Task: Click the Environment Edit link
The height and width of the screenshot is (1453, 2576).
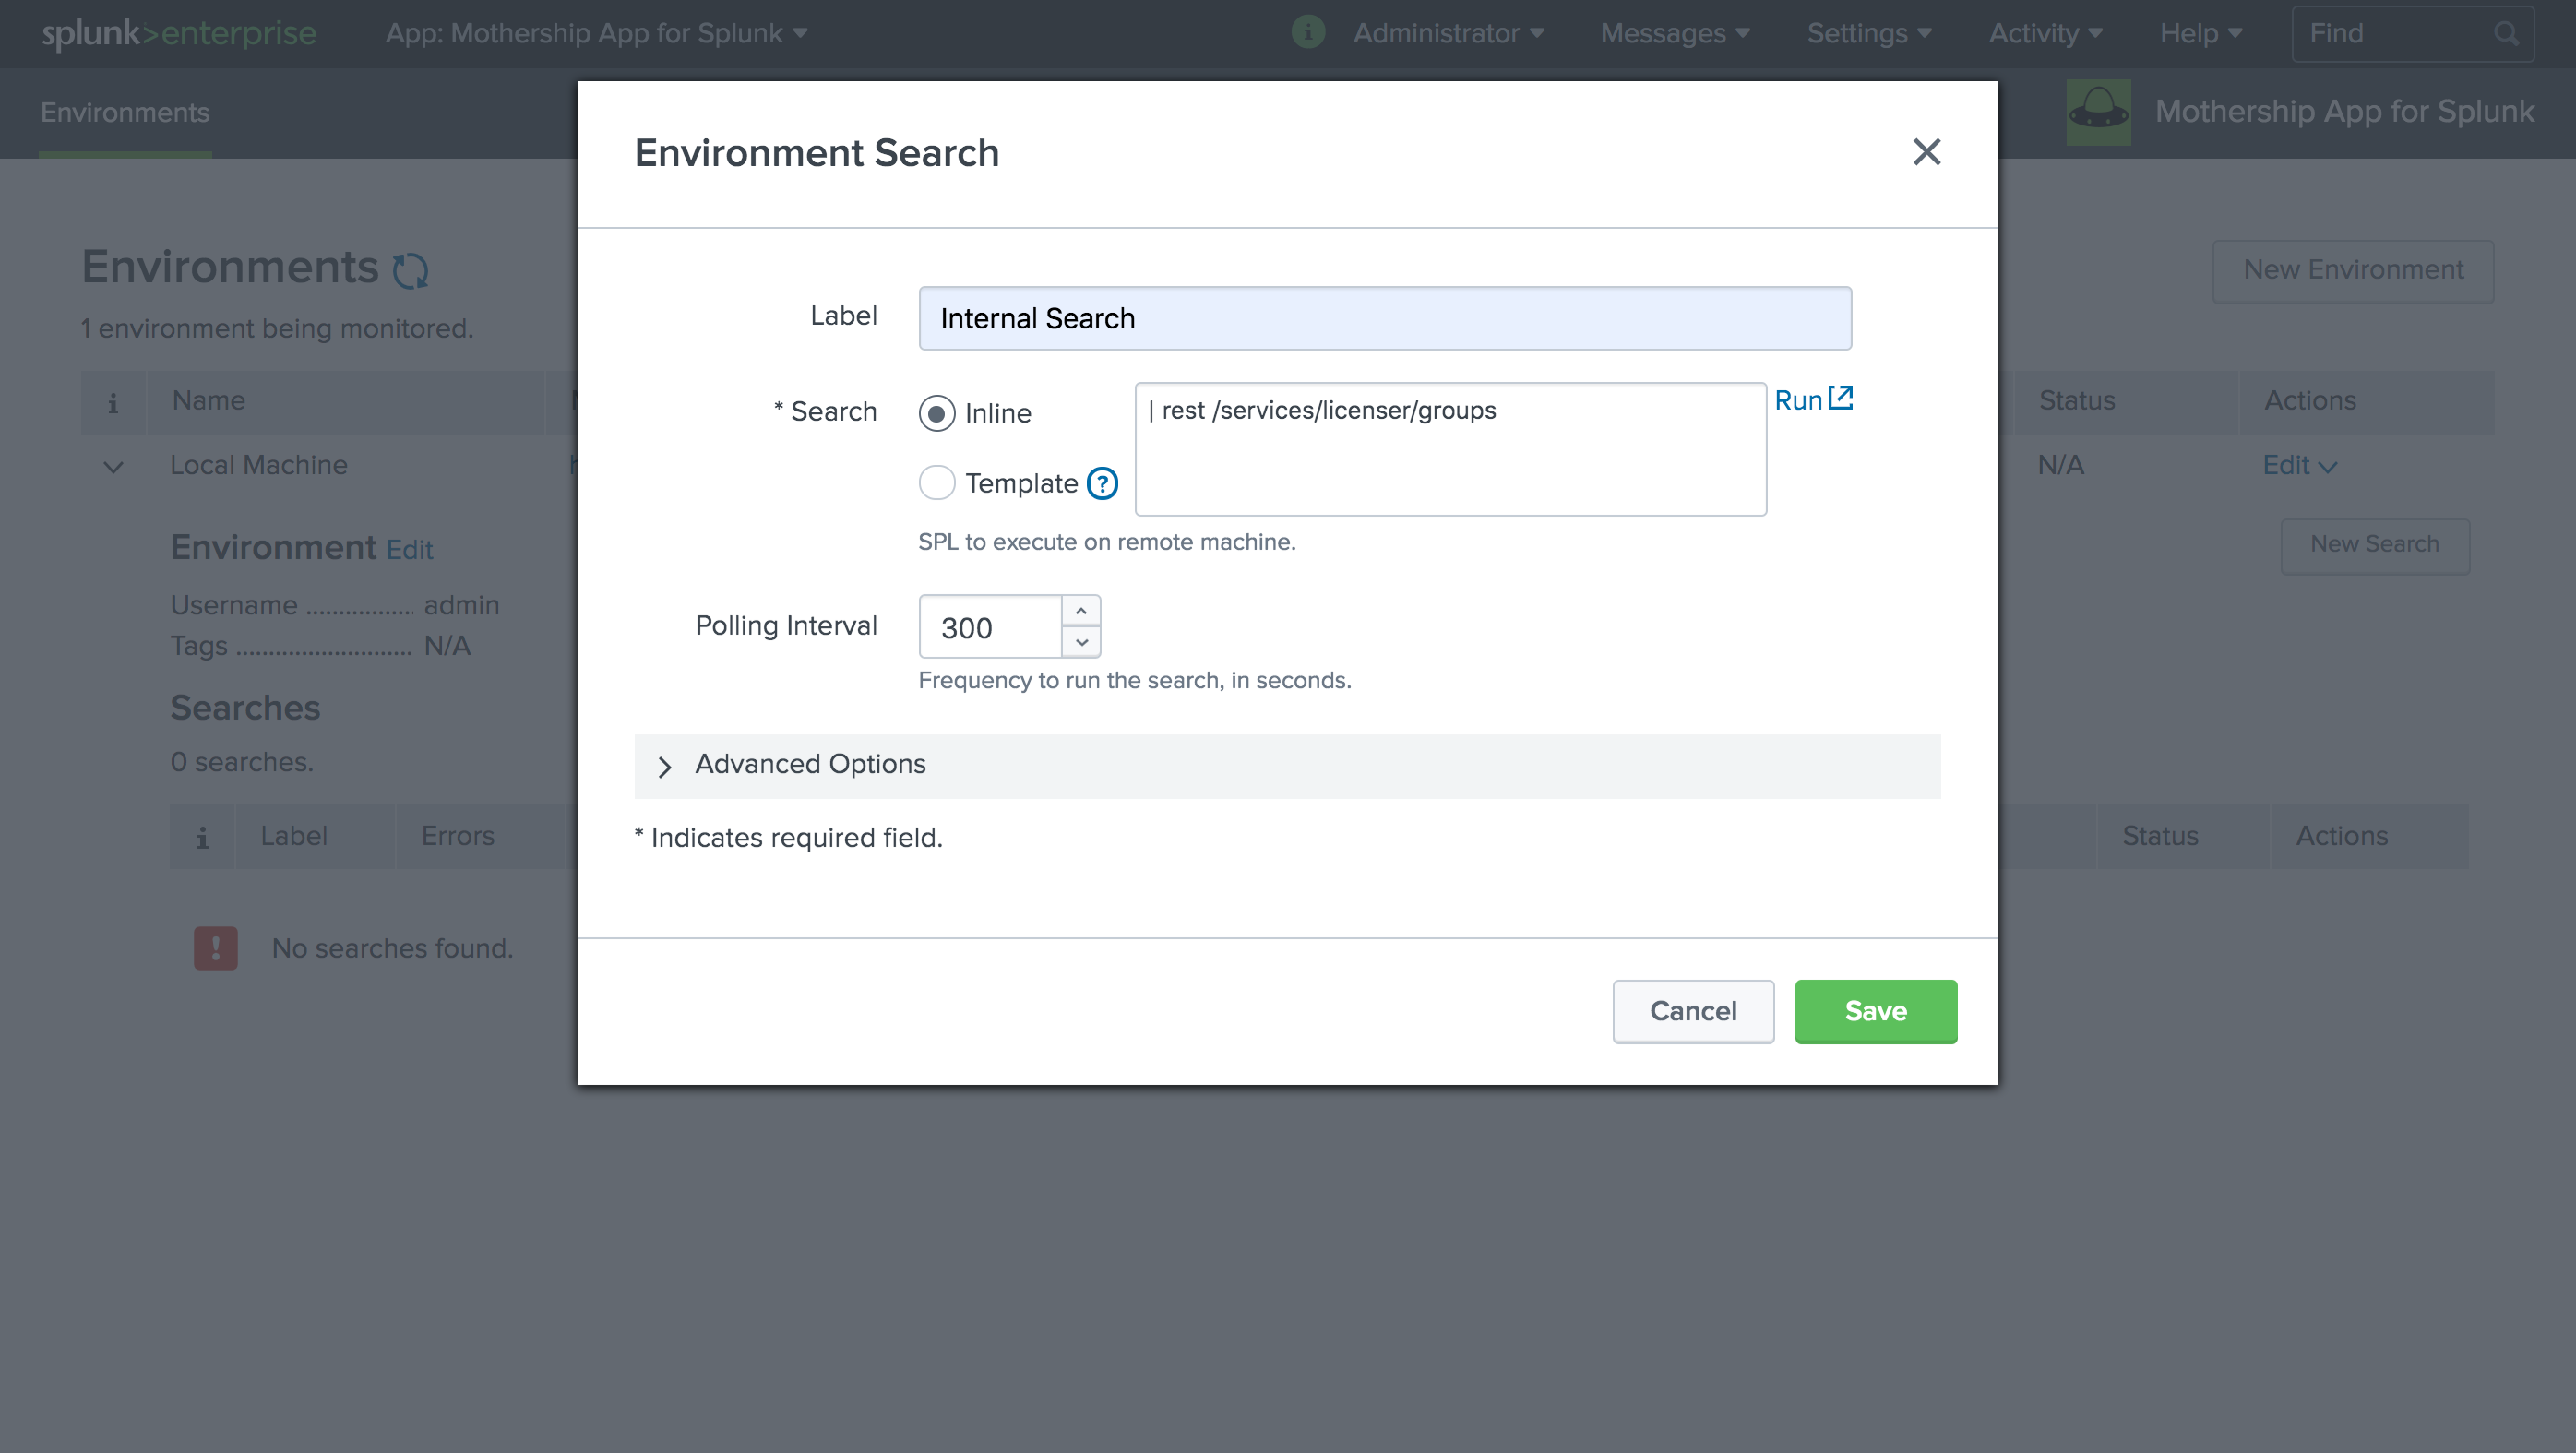Action: (x=409, y=549)
